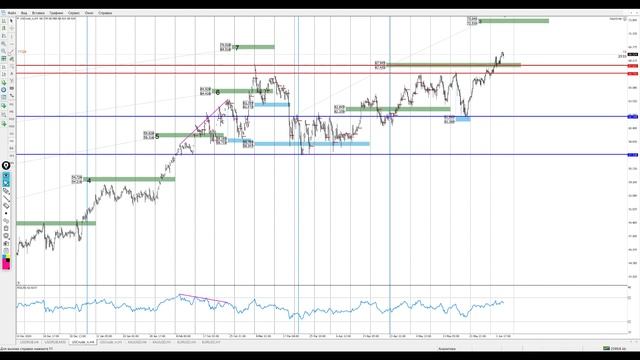640x360 pixels.
Task: Click the zoom out magnifier icon
Action: pyautogui.click(x=4, y=51)
